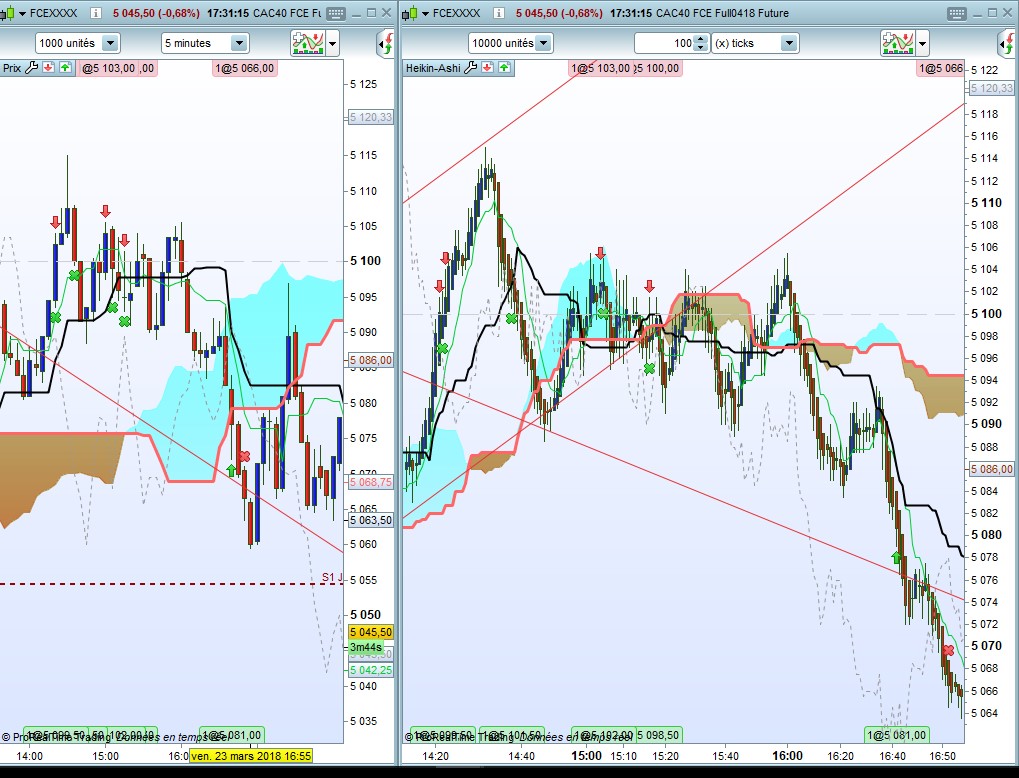1019x778 pixels.
Task: Select the 5 098,50 bottom label on right chart
Action: coord(658,735)
